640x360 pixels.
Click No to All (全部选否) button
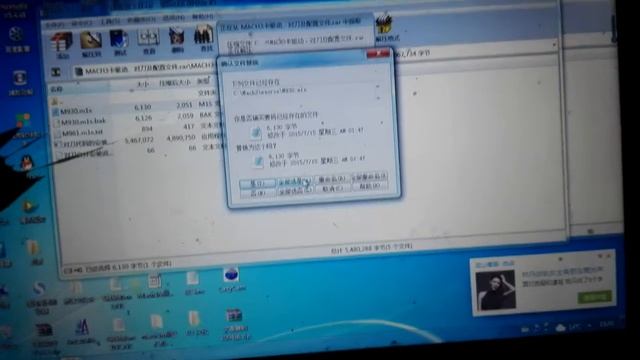[295, 191]
